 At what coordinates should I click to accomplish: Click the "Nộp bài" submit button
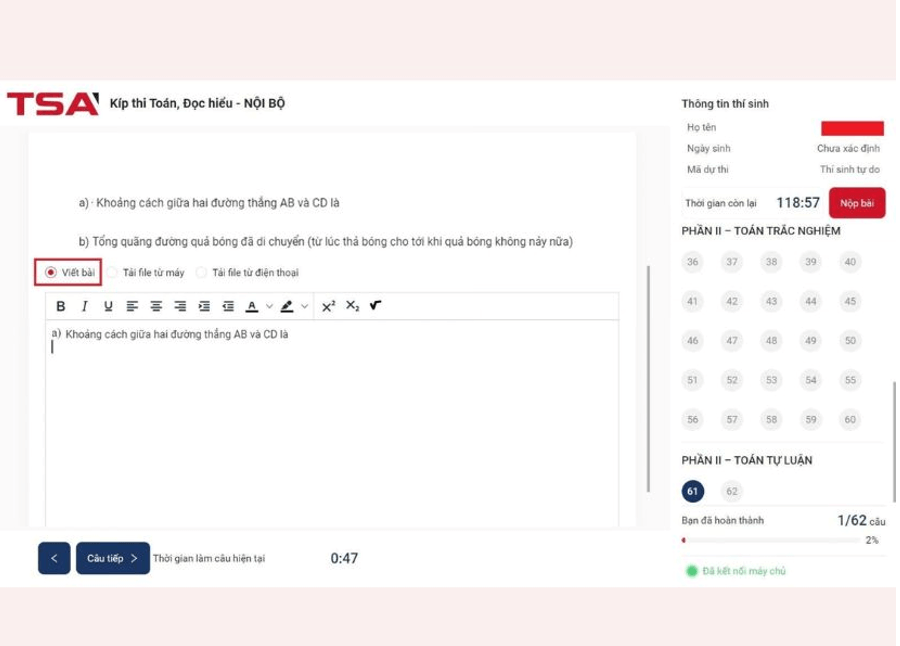click(x=856, y=203)
